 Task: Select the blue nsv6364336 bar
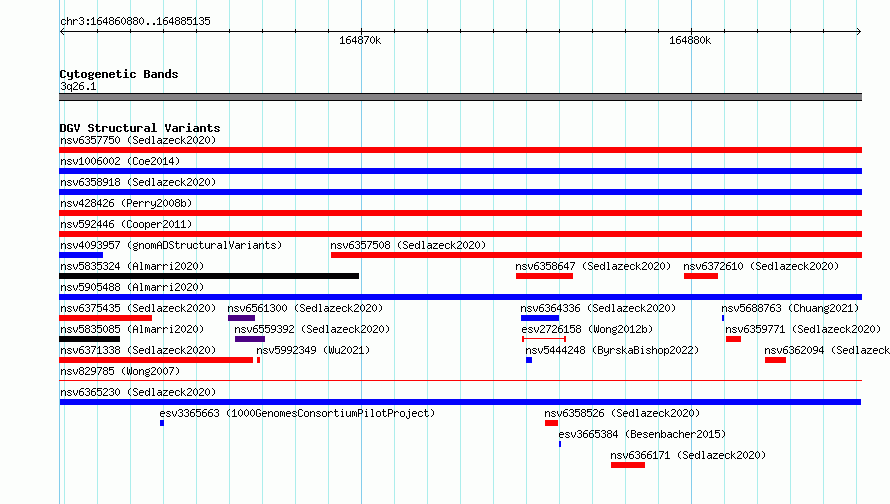540,318
